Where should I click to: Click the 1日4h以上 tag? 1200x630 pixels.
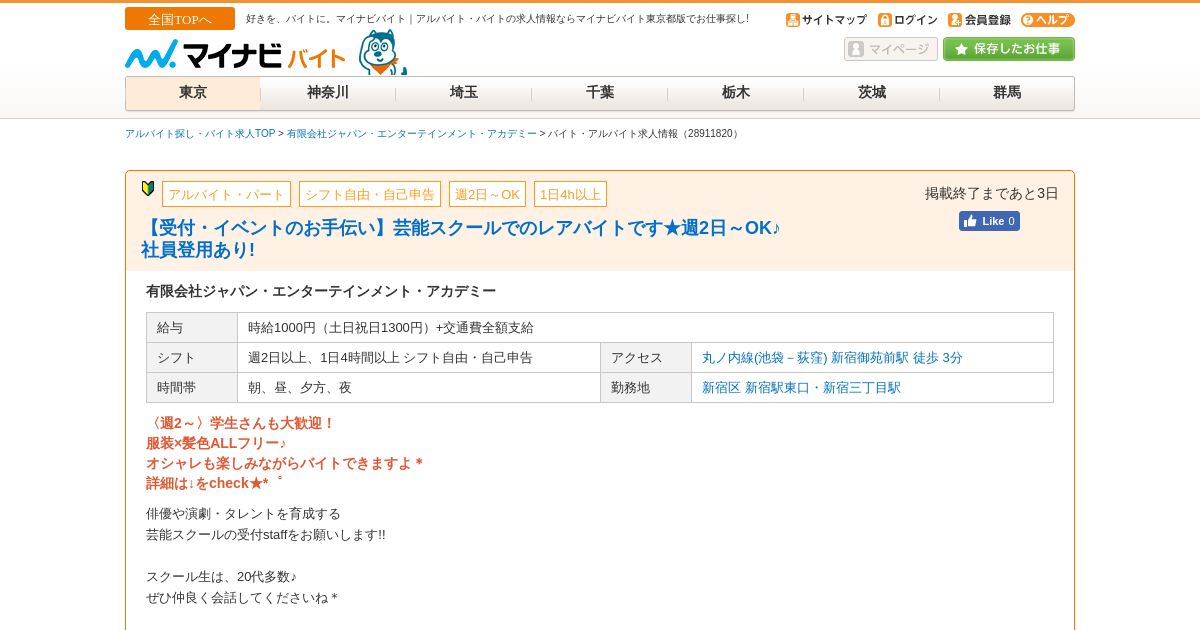570,194
